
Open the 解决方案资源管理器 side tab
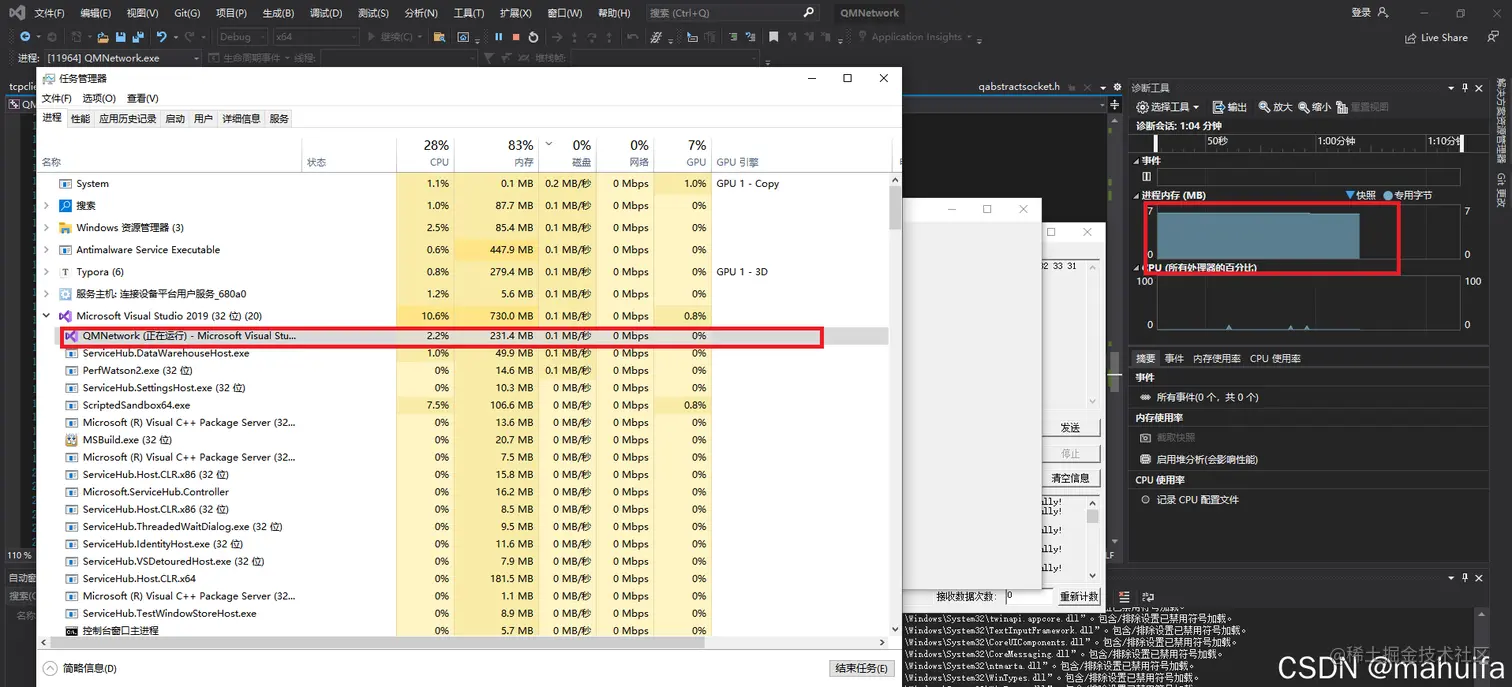click(1501, 121)
